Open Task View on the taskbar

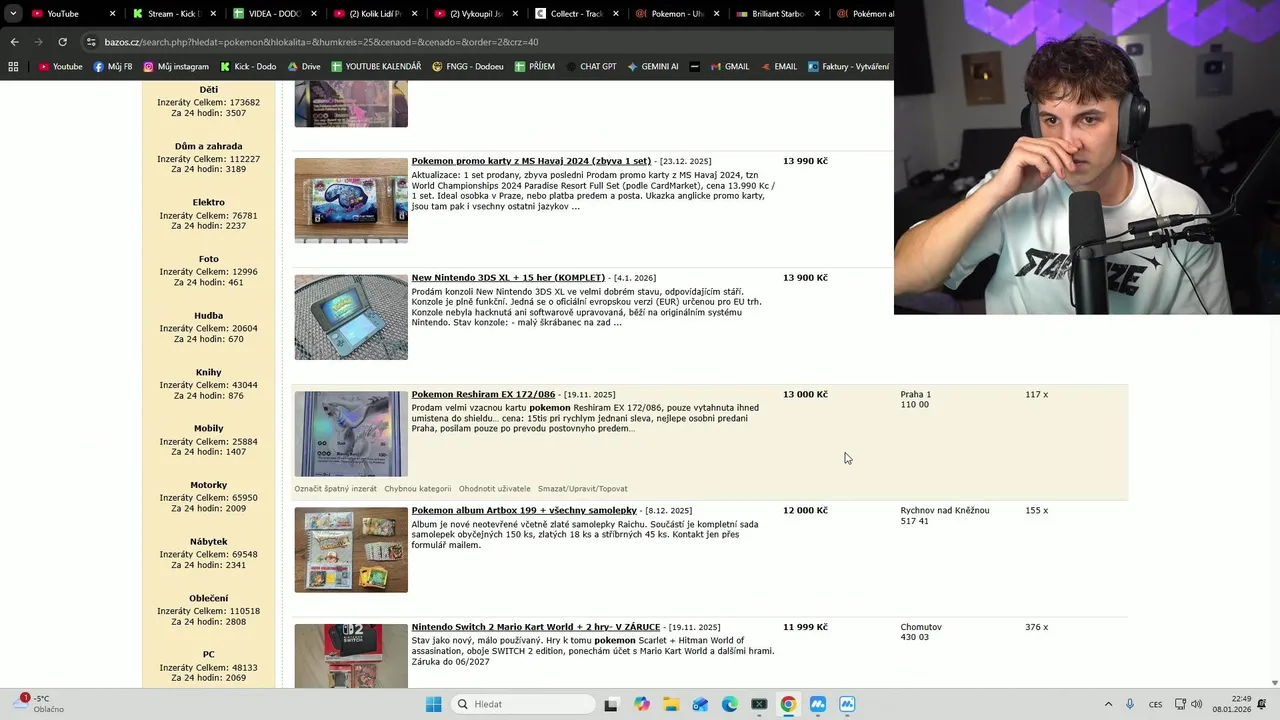(x=611, y=704)
